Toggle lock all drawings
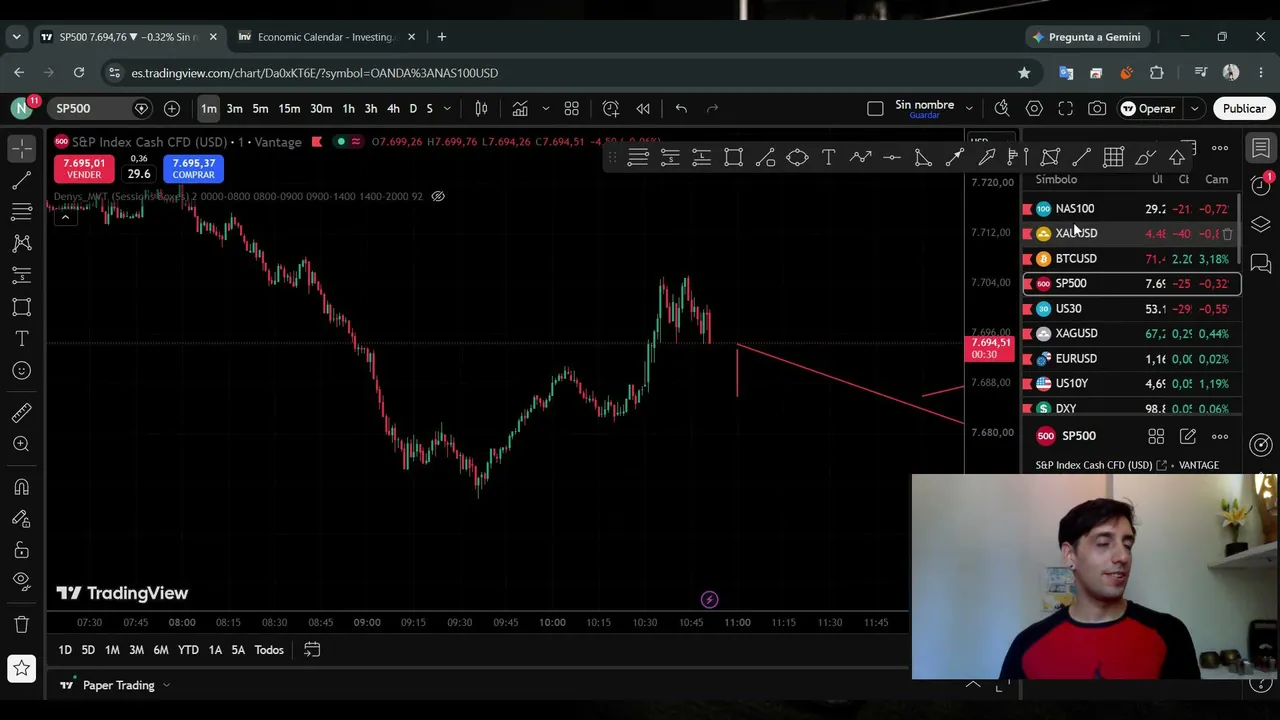The width and height of the screenshot is (1280, 720). tap(22, 551)
